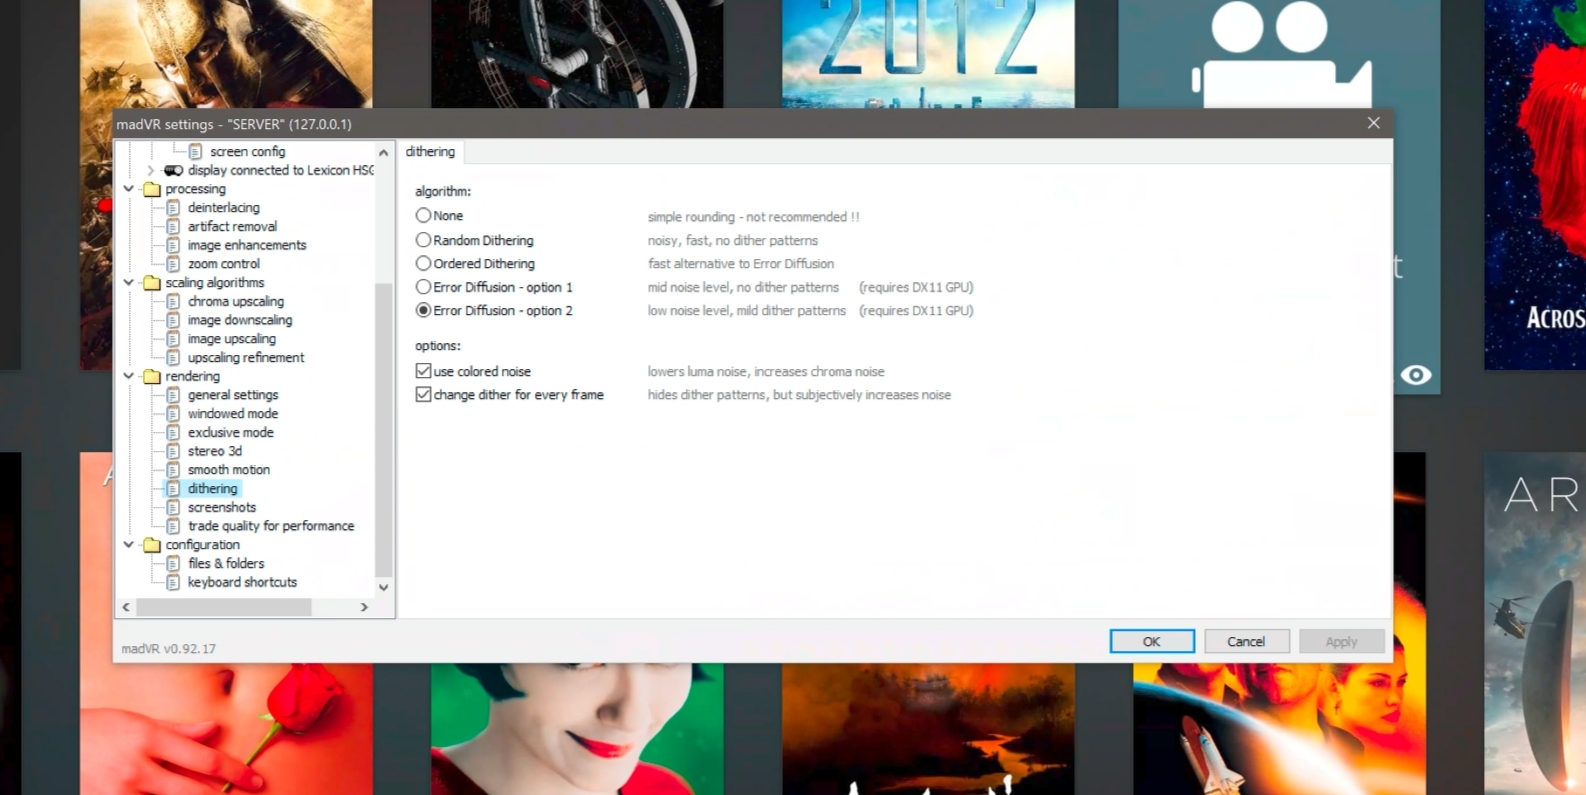Viewport: 1586px width, 795px height.
Task: Click the display device icon for Lexicon
Action: pyautogui.click(x=174, y=170)
